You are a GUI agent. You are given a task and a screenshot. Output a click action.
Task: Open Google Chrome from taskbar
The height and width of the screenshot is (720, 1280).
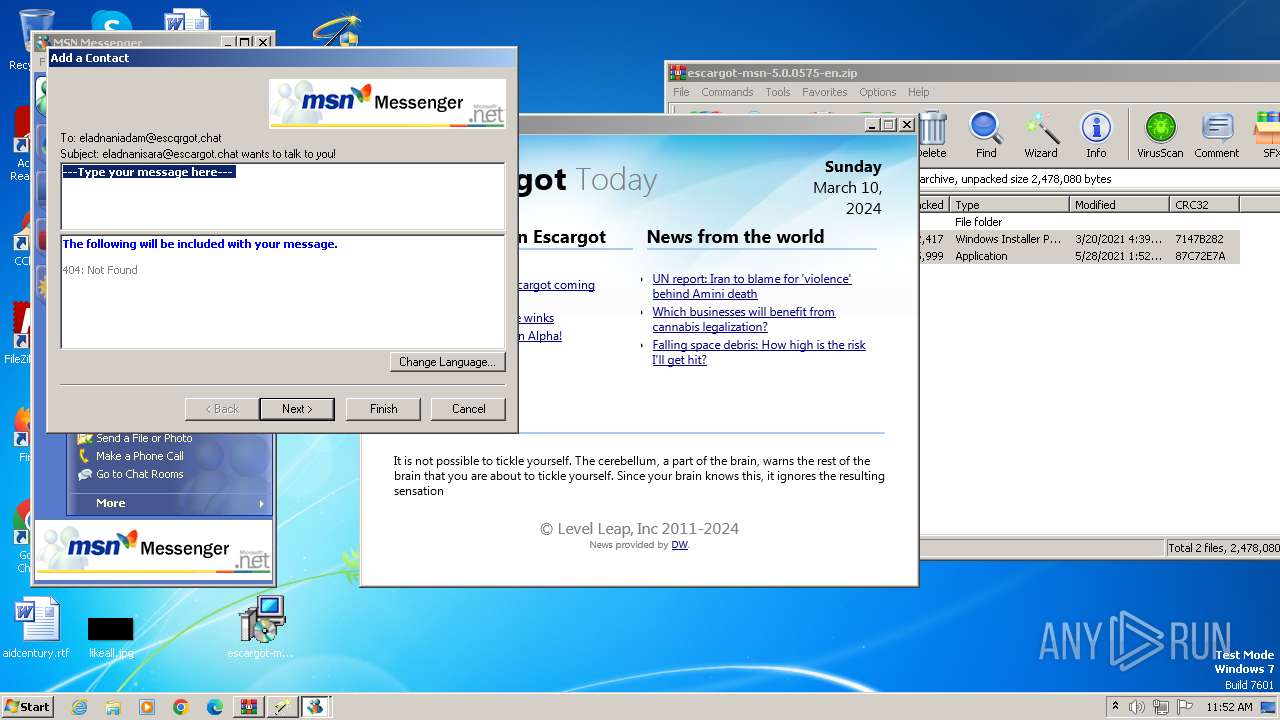tap(181, 707)
